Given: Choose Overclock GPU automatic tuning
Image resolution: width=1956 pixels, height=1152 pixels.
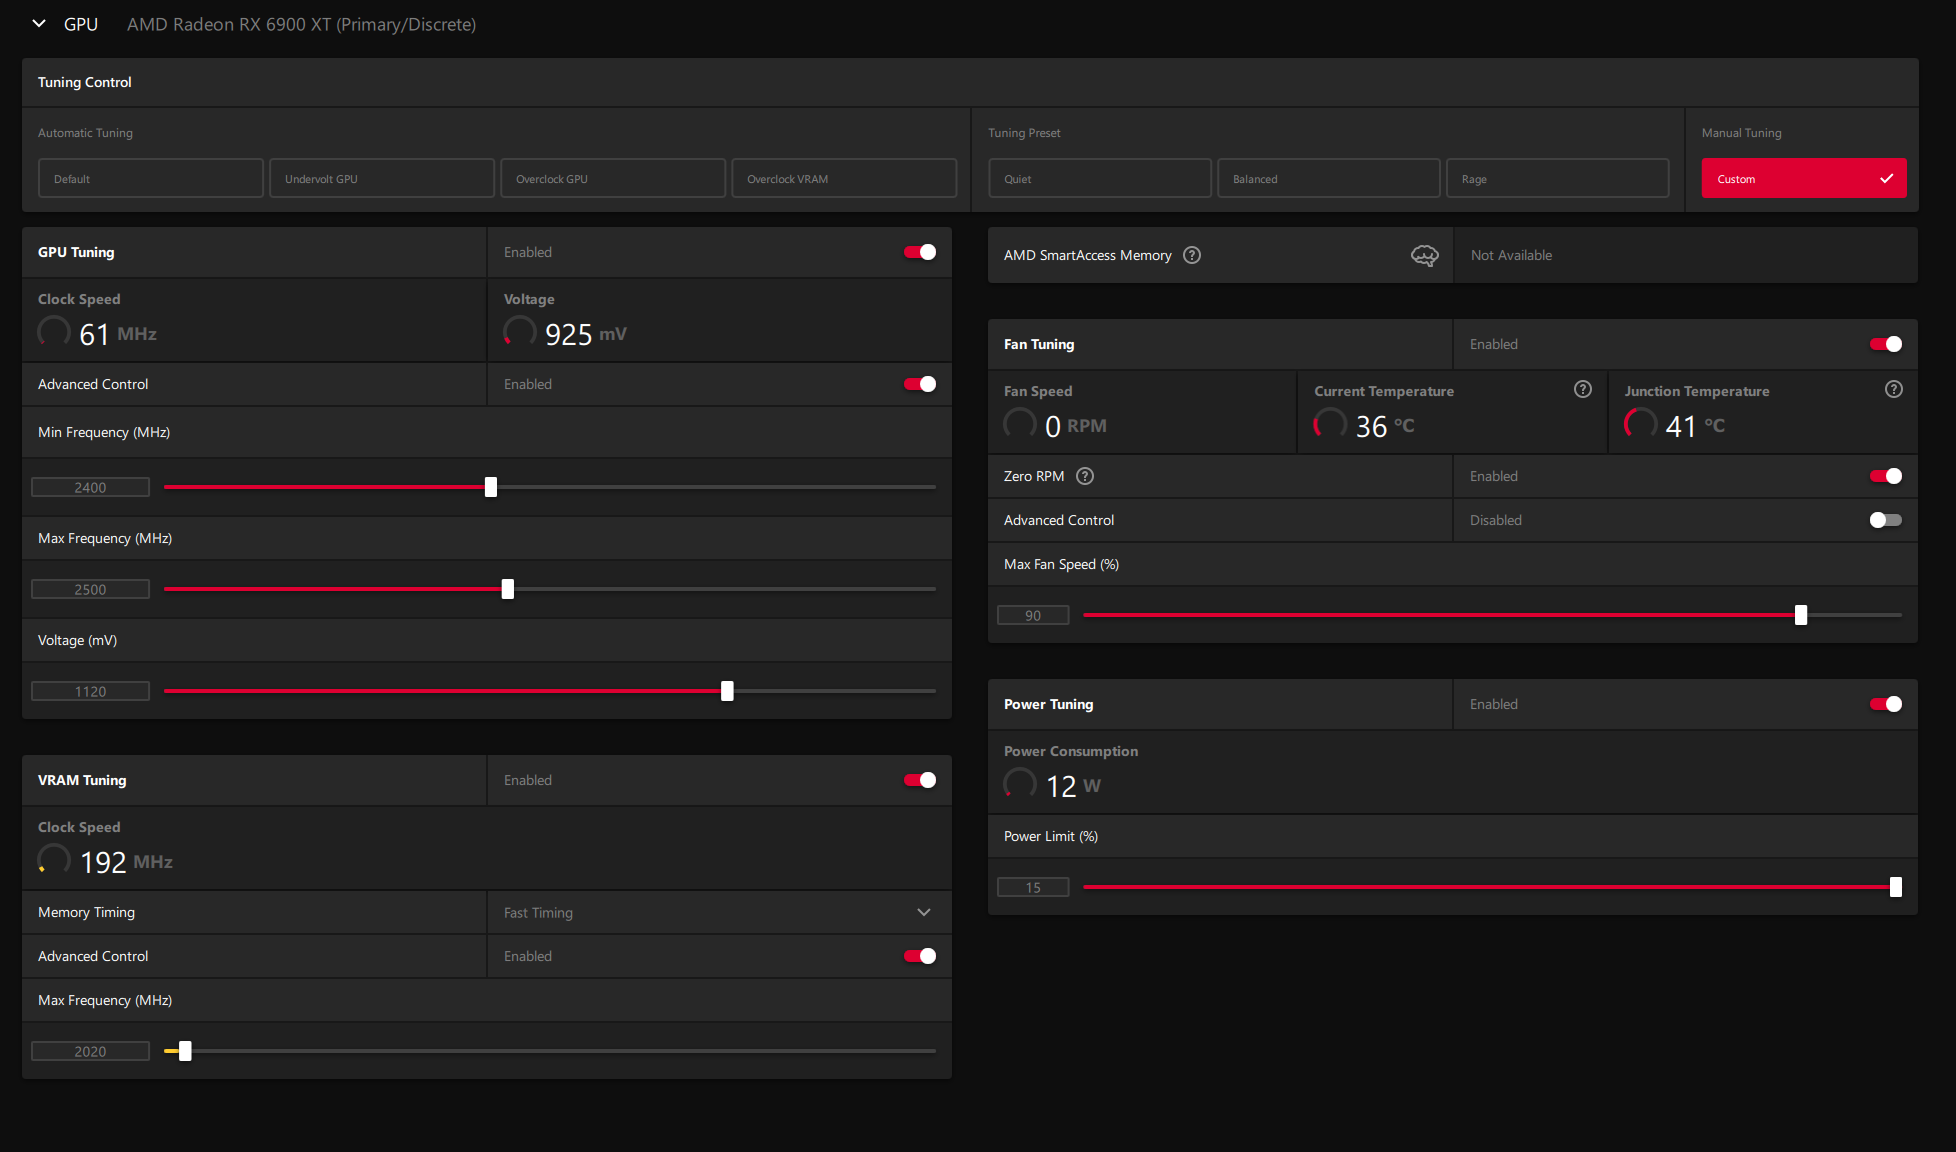Looking at the screenshot, I should click(613, 178).
